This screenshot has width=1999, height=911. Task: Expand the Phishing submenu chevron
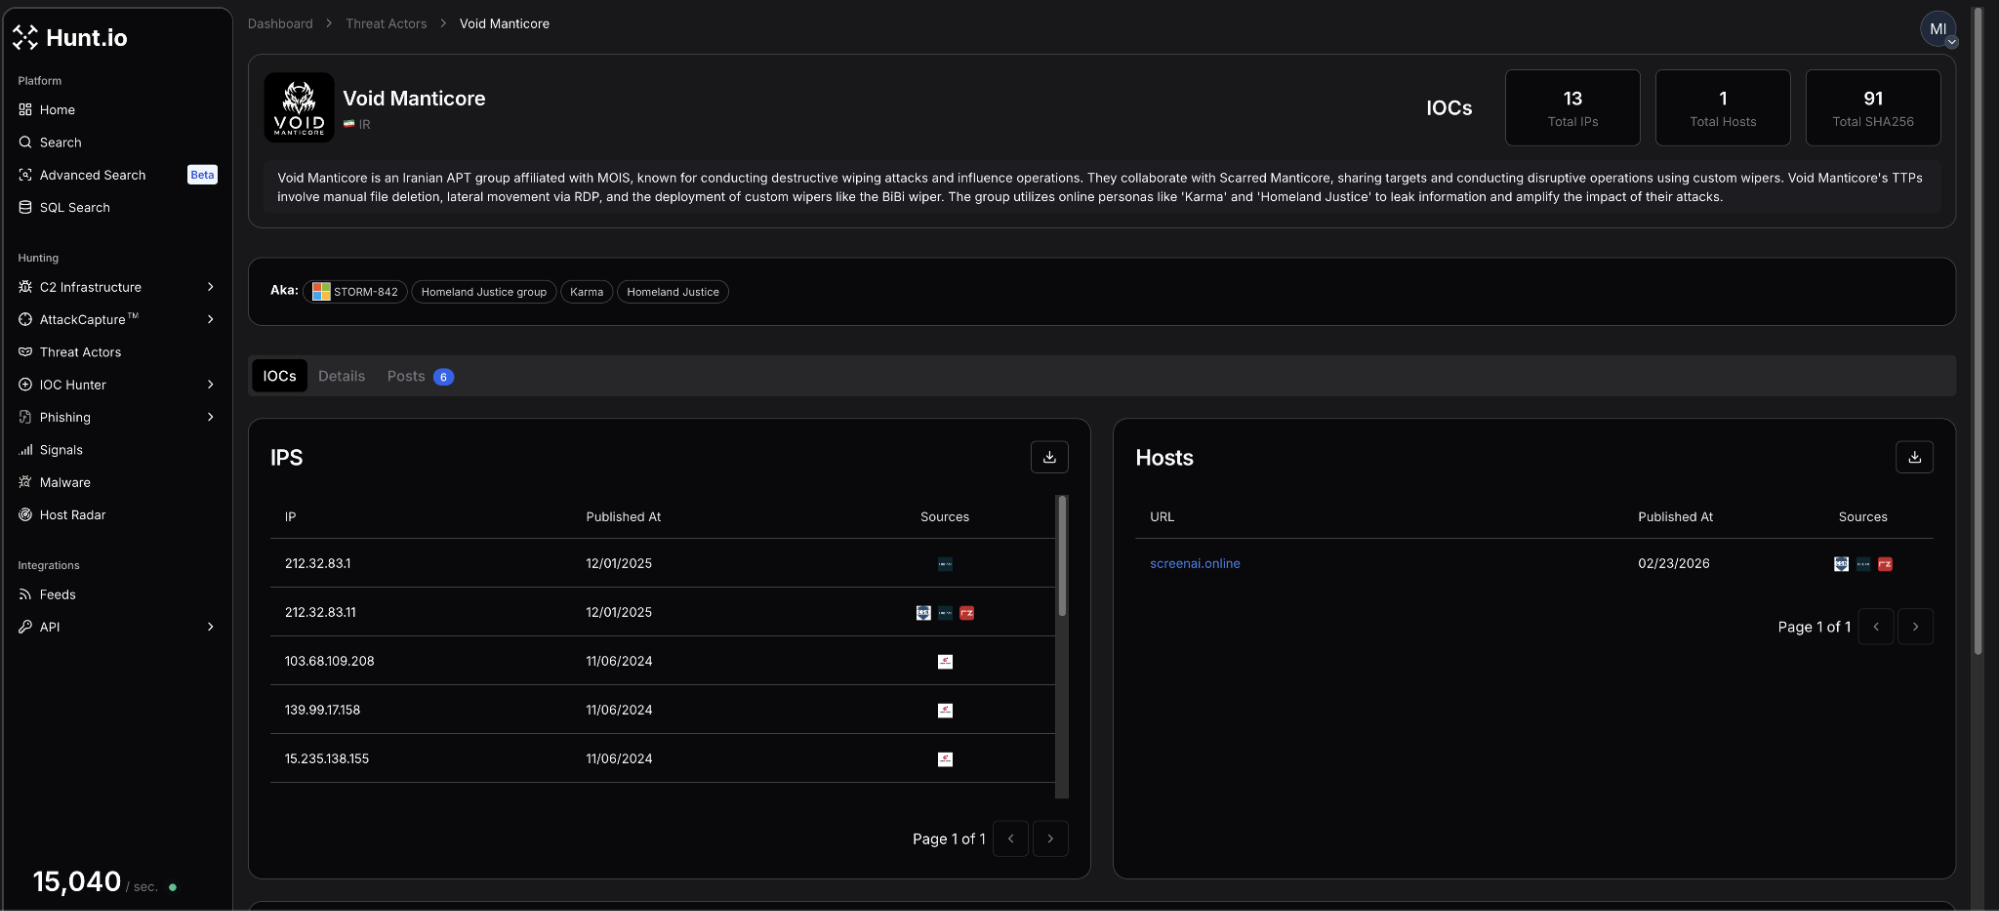(x=210, y=417)
